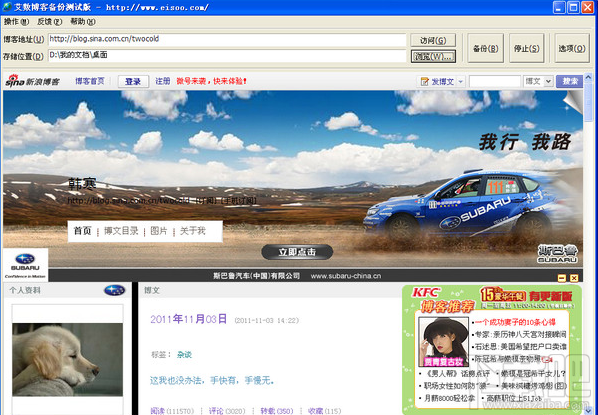This screenshot has height=415, width=598.
Task: Open the 月薪8000轻松拿 link
Action: (450, 398)
